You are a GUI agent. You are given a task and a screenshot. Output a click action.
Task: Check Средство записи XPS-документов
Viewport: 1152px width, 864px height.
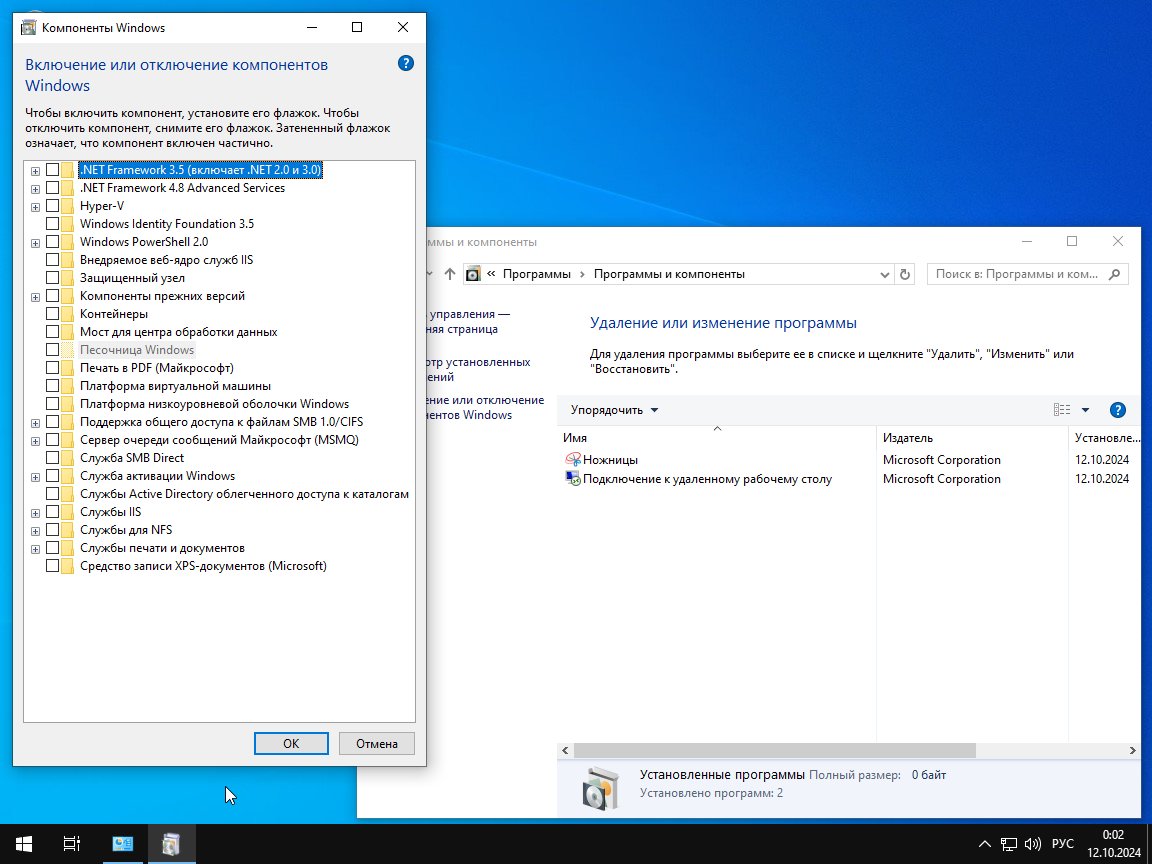pyautogui.click(x=52, y=566)
